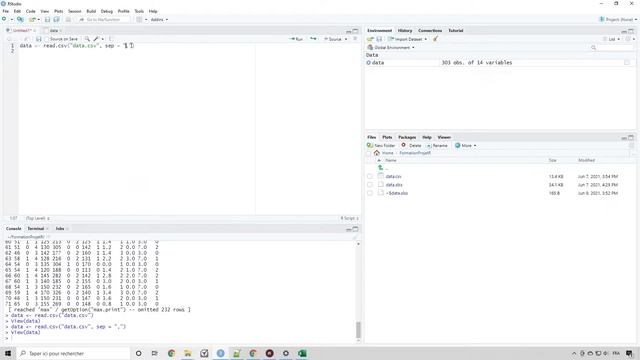Click the Environment search field
Screen dimensions: 640x360
(x=611, y=47)
